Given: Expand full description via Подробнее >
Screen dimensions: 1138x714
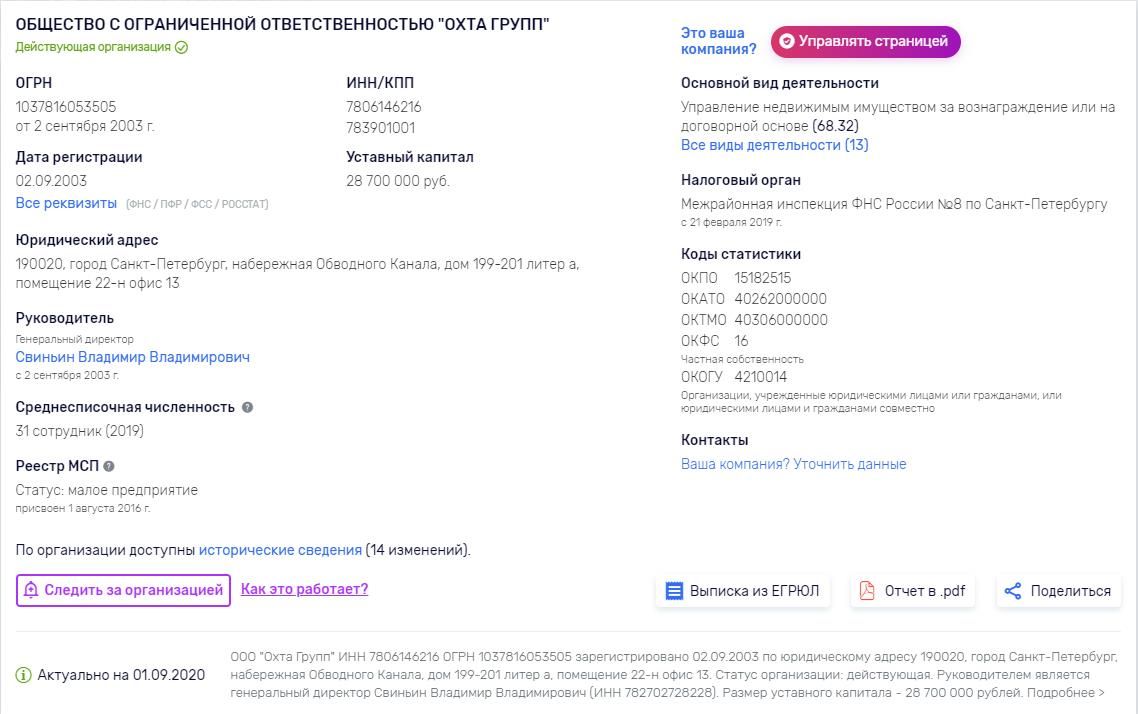Looking at the screenshot, I should [x=1065, y=692].
